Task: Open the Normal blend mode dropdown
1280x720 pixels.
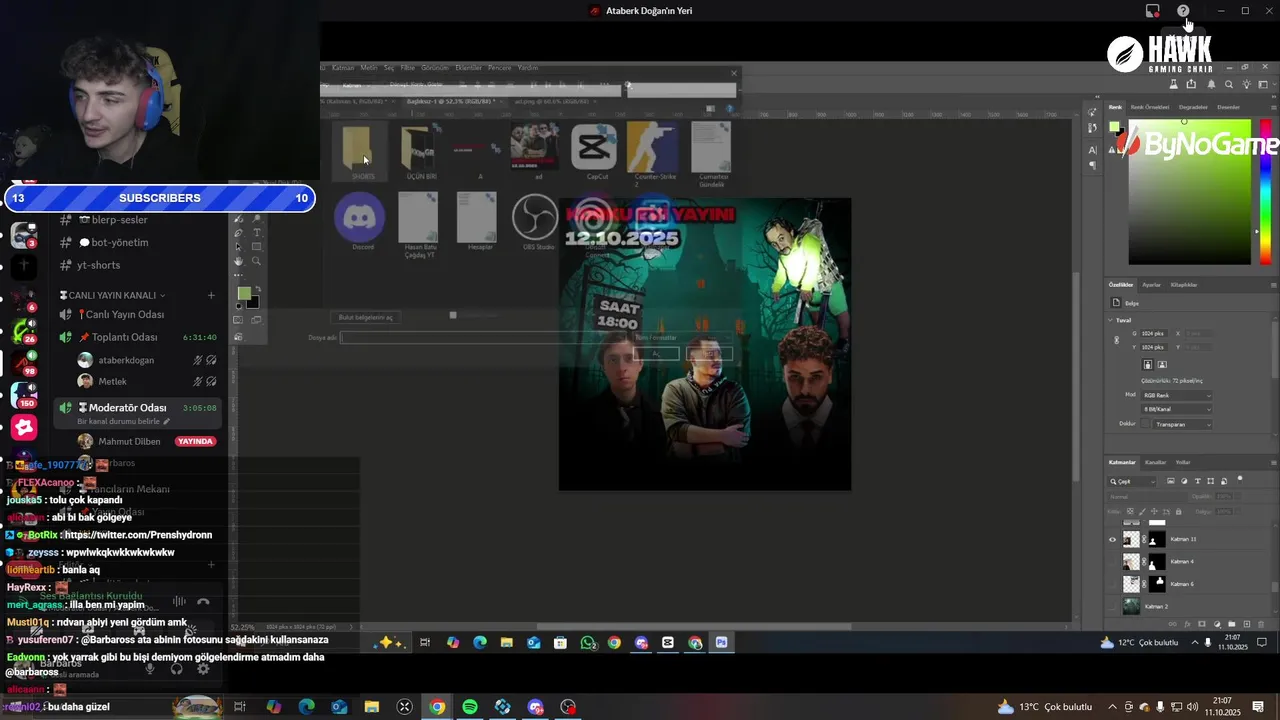Action: [1147, 497]
